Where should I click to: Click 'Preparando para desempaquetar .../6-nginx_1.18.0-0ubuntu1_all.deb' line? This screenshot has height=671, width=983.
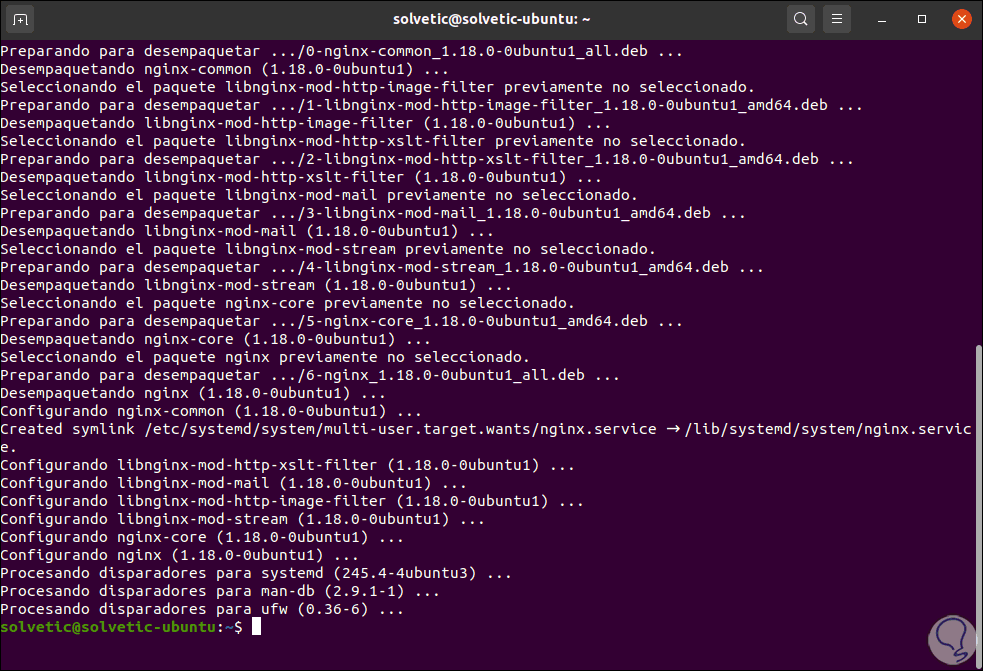310,375
